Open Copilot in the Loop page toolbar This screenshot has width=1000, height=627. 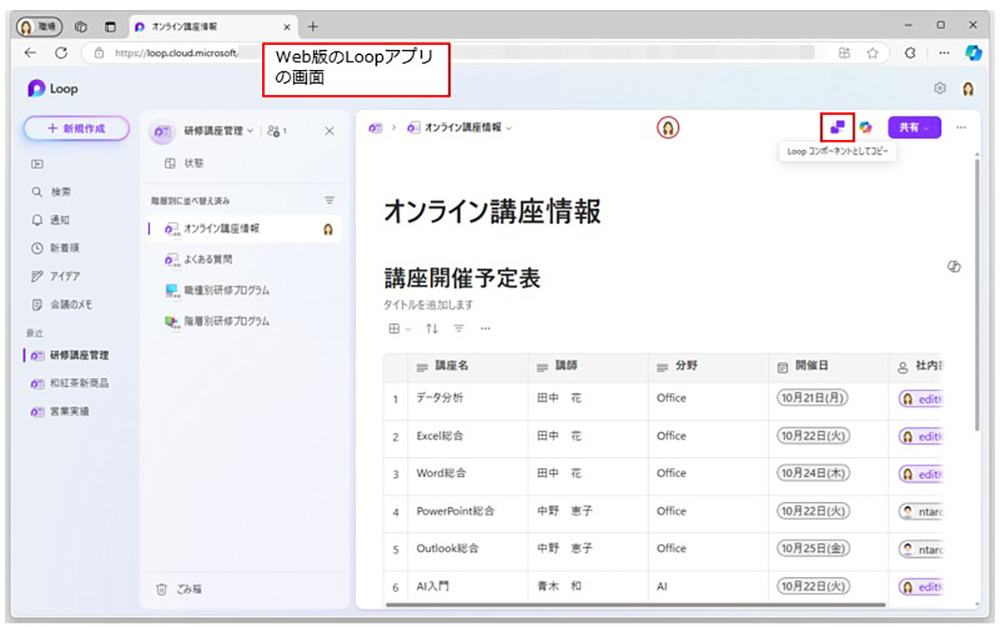click(x=864, y=127)
